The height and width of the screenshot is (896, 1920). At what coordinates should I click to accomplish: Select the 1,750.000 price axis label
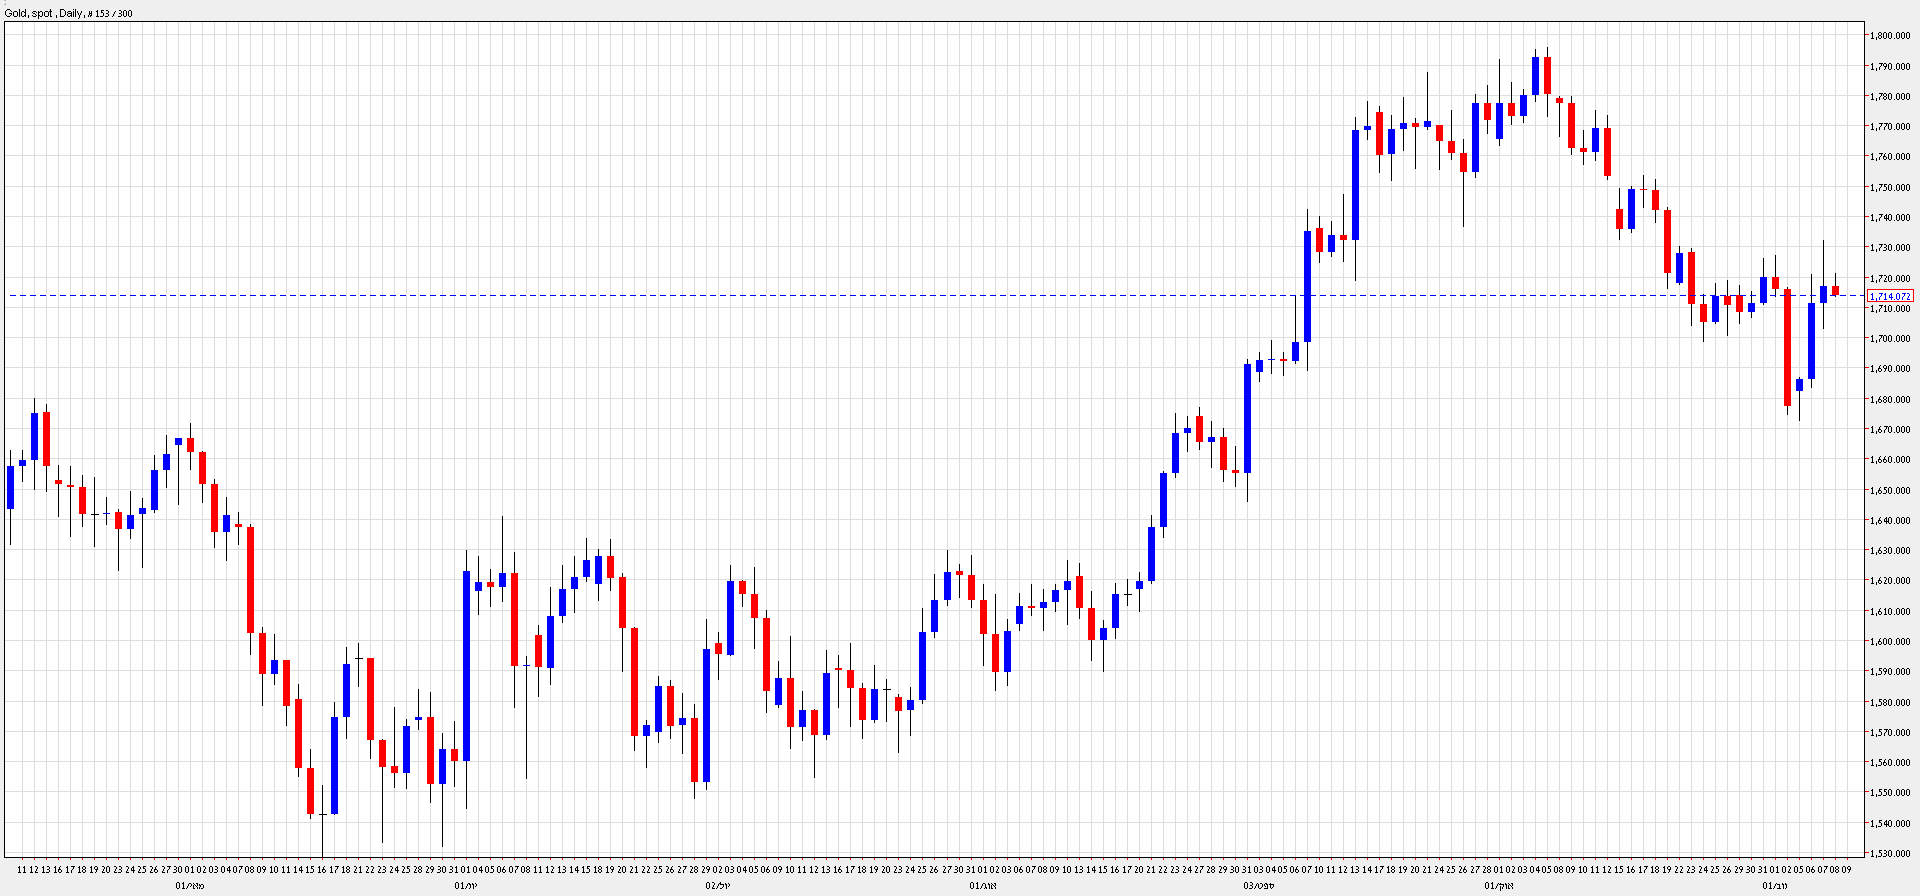1890,187
